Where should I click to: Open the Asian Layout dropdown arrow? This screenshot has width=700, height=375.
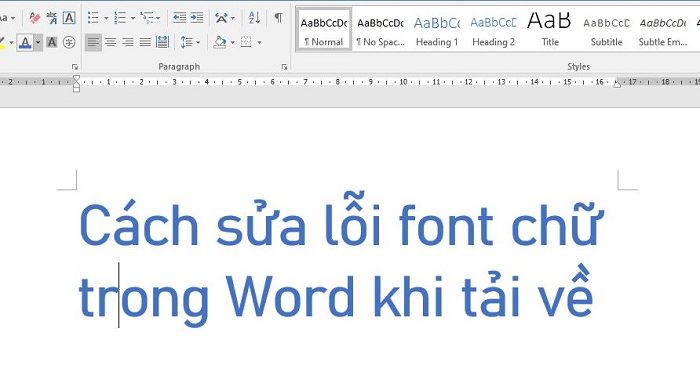[x=233, y=18]
